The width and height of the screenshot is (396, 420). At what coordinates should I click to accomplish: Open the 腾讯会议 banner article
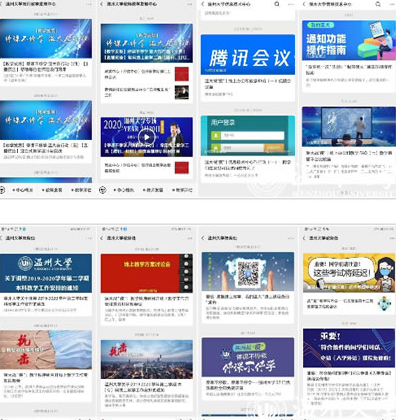pos(248,55)
